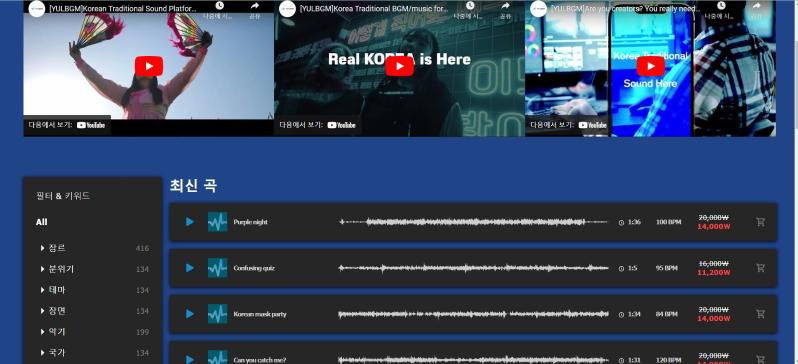The height and width of the screenshot is (364, 798).
Task: Play the Korea Traditional Sound Here video
Action: [650, 66]
